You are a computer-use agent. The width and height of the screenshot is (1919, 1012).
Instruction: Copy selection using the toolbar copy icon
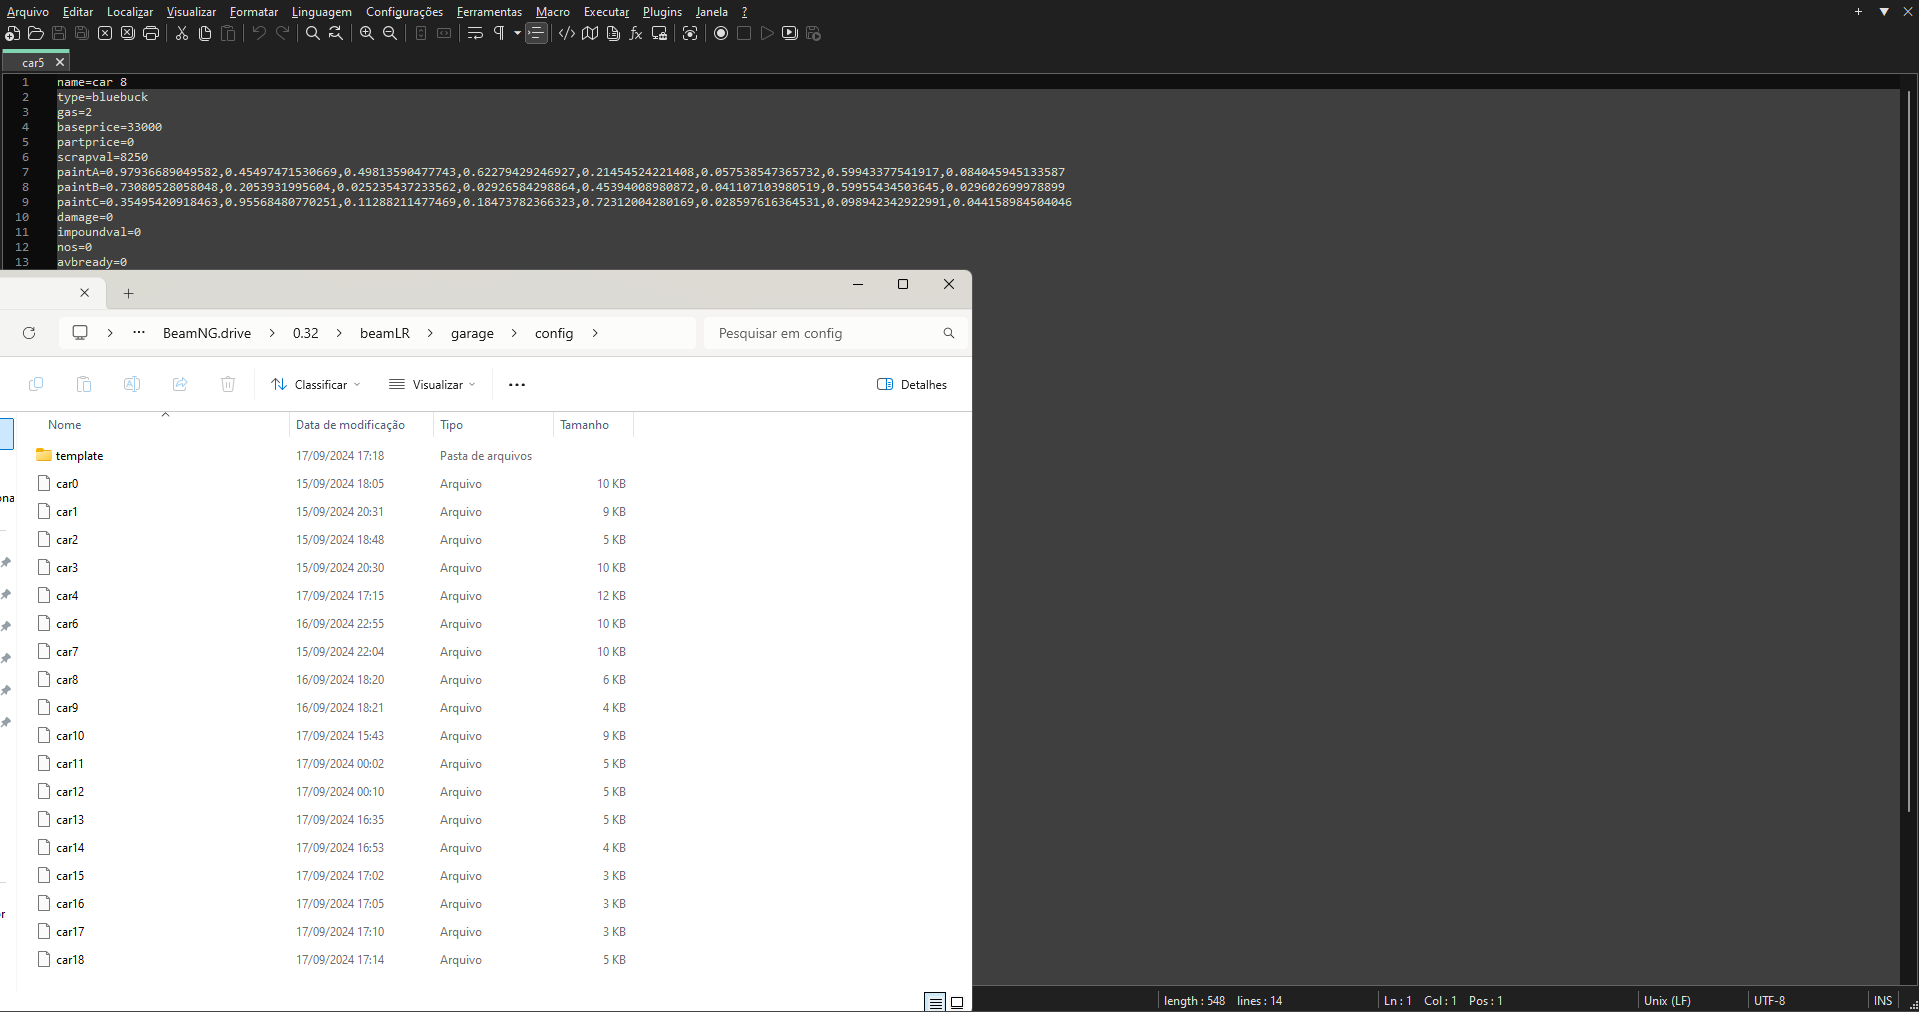coord(205,33)
